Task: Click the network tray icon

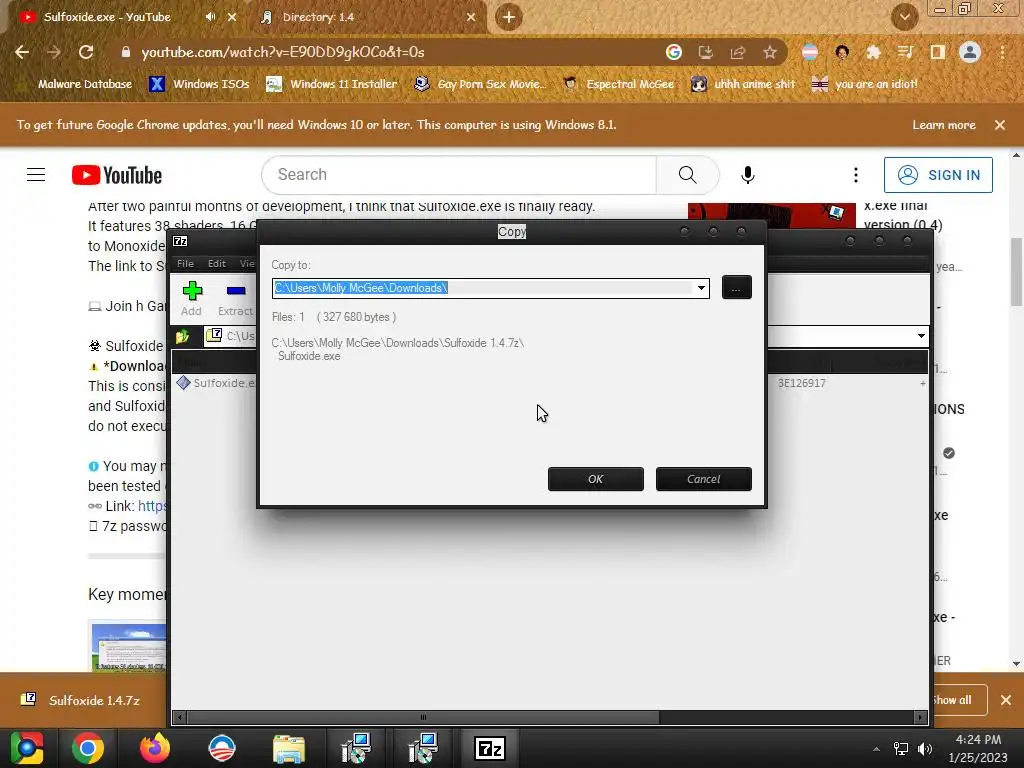Action: tap(901, 749)
